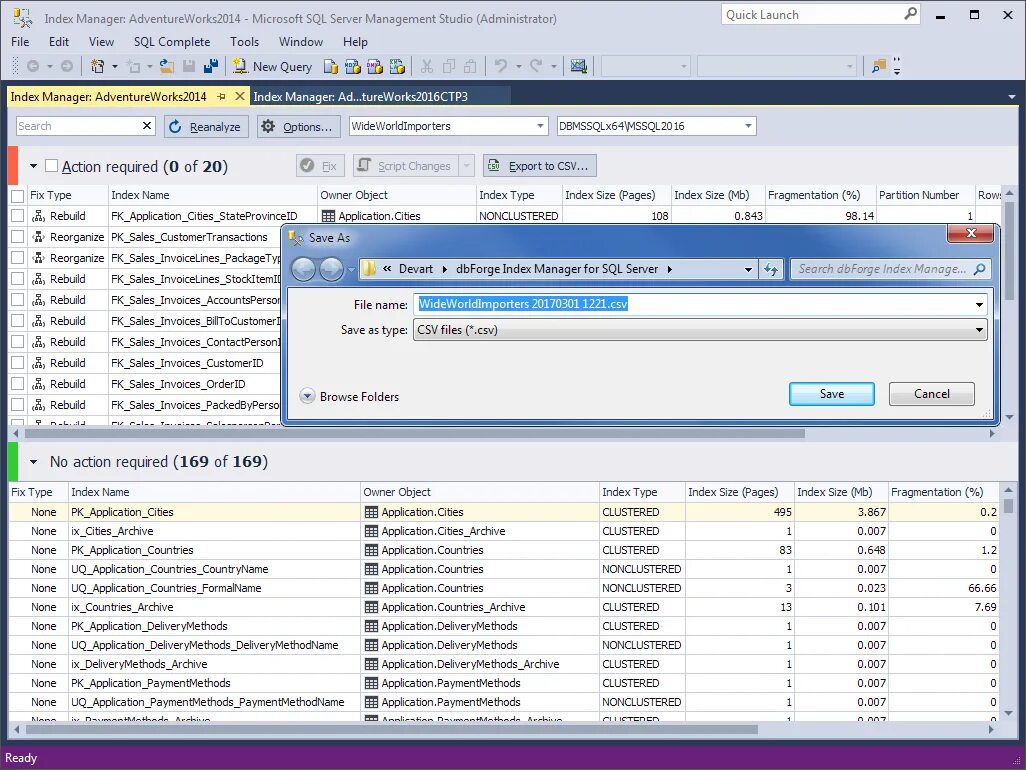Click the Undo arrow icon

[501, 66]
